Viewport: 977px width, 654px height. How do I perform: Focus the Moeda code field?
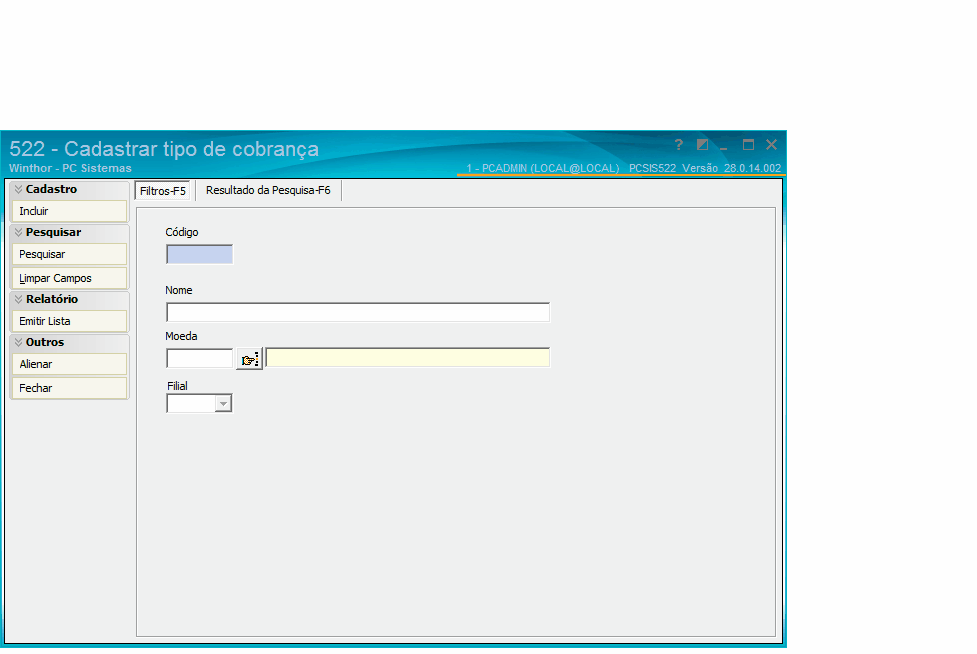point(199,358)
